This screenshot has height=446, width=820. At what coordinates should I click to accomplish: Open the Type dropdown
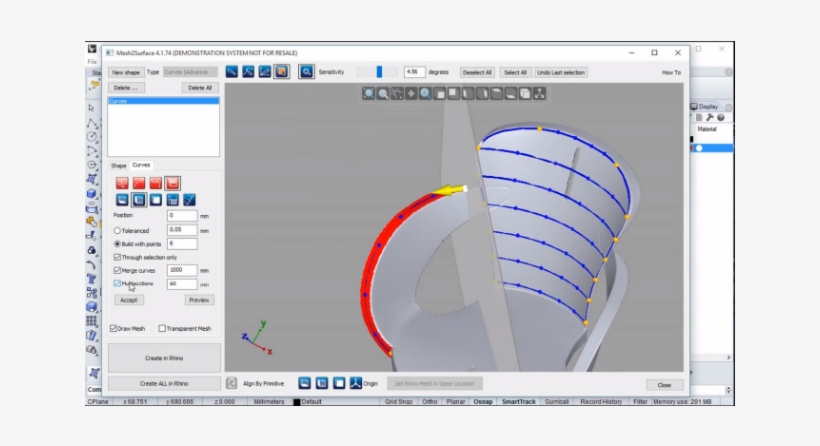click(190, 72)
